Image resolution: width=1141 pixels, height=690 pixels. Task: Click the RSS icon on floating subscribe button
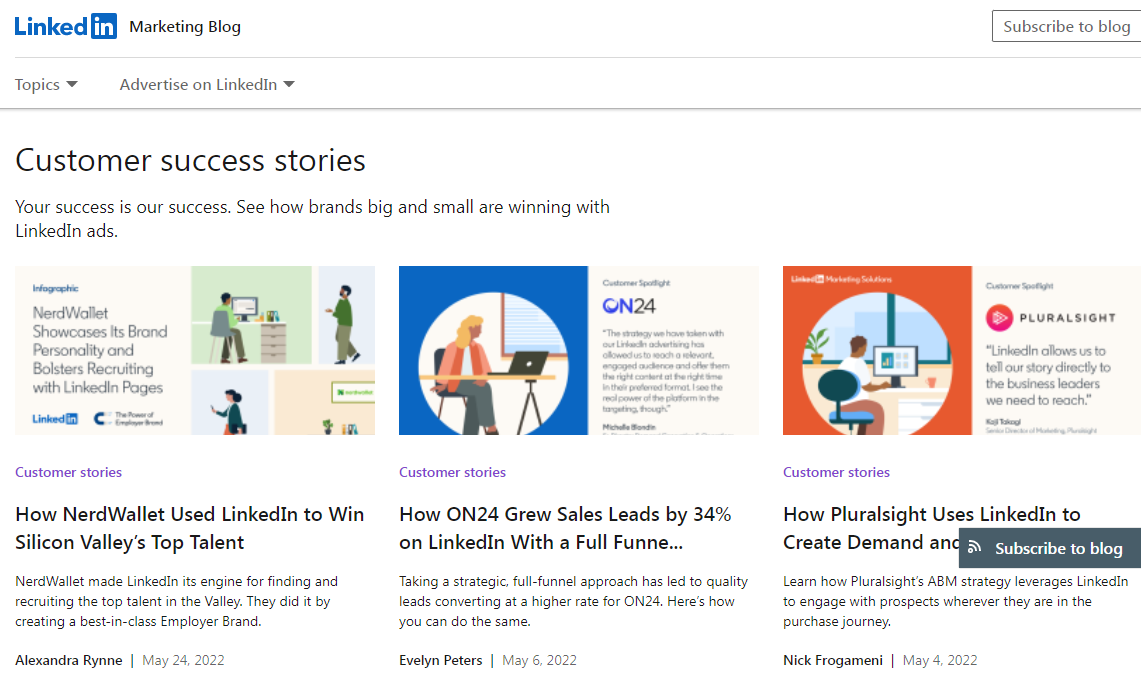coord(975,548)
